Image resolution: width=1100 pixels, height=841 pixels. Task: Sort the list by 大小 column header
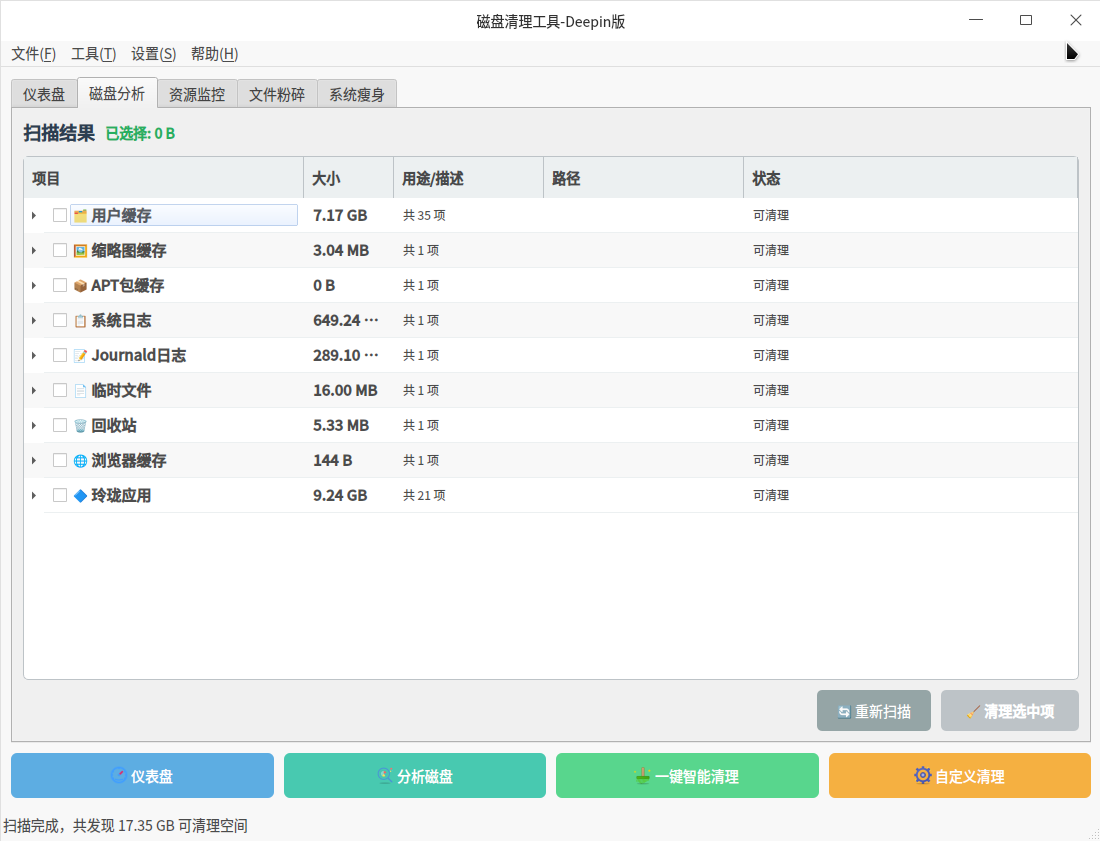coord(347,179)
